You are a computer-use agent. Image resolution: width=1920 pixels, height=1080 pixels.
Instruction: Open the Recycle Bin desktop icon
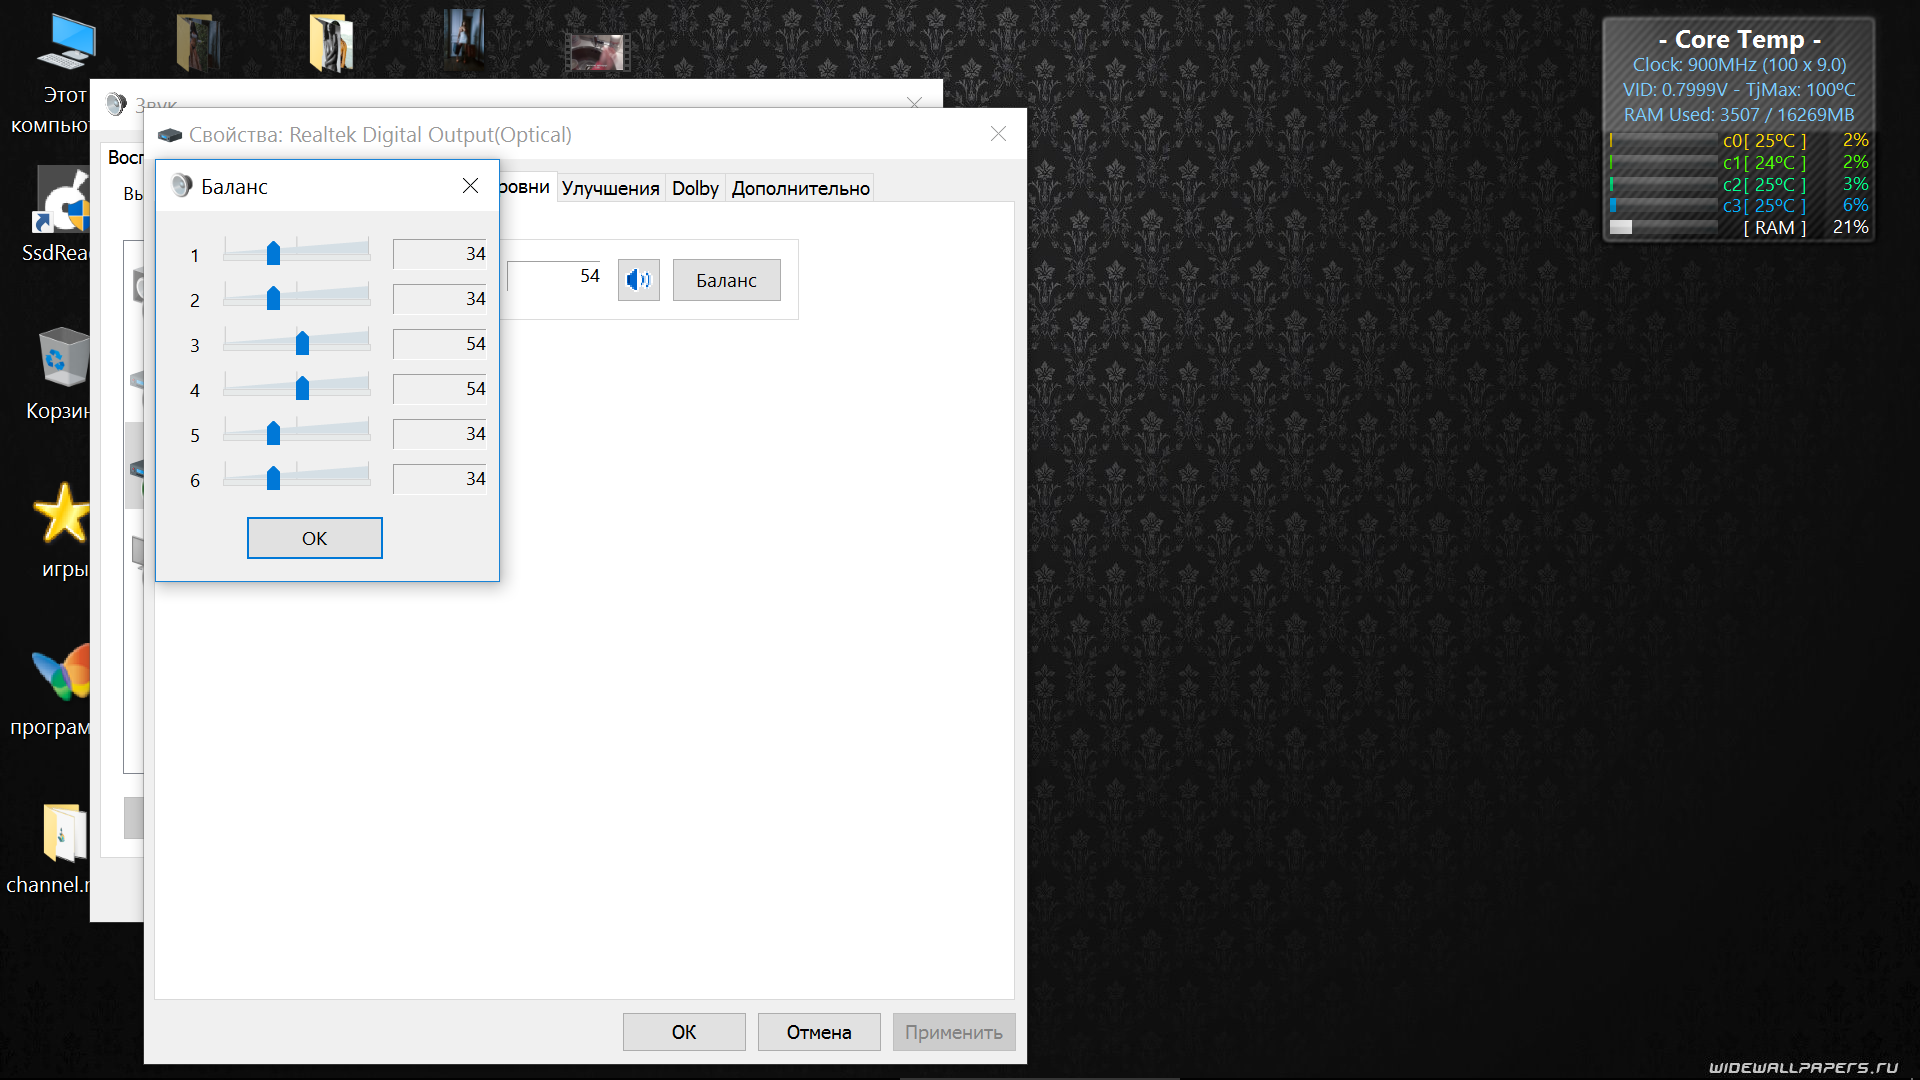64,358
